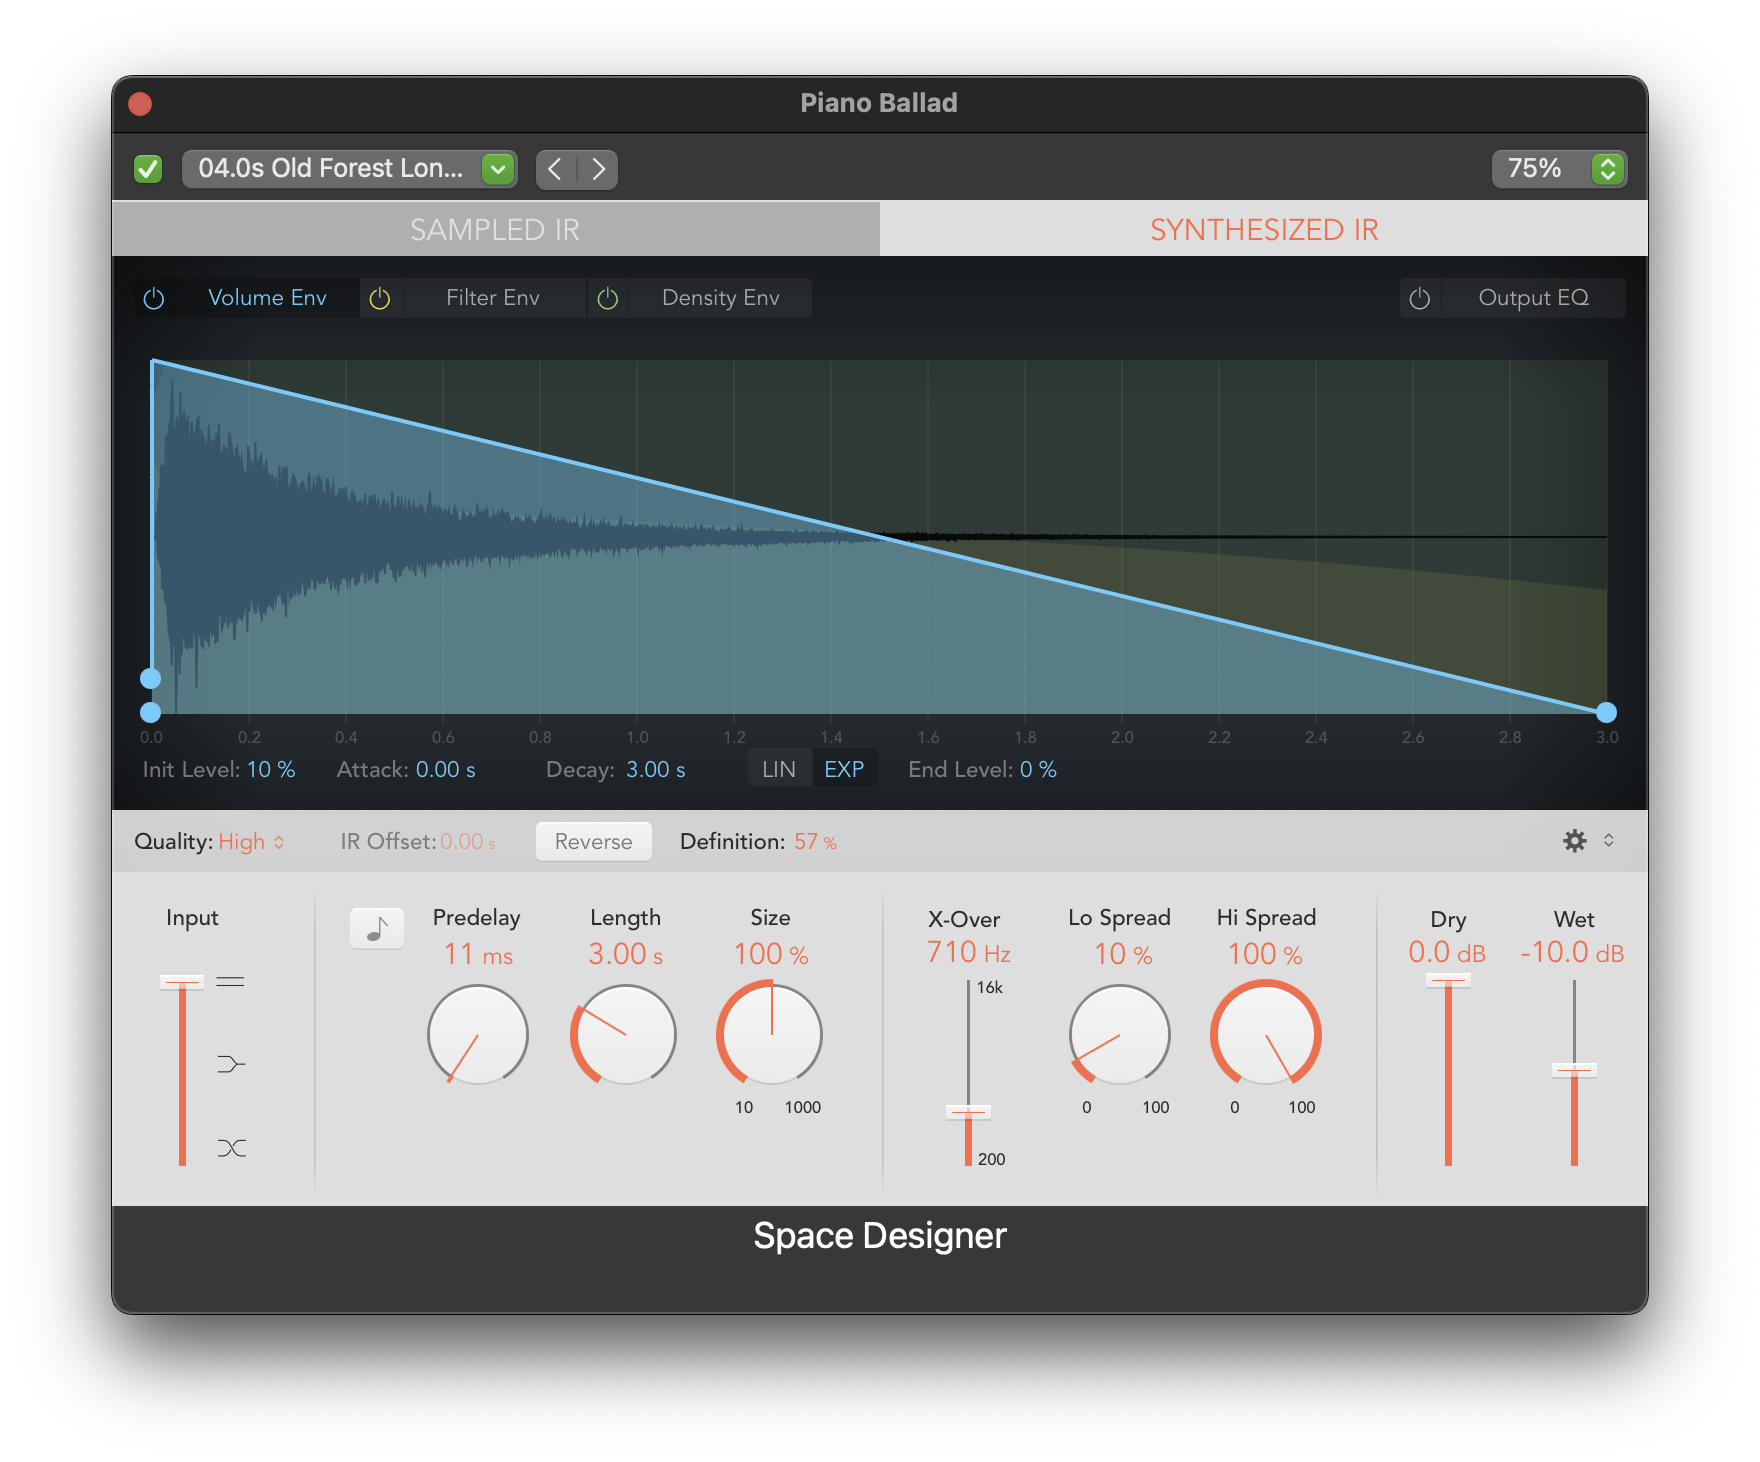1760x1462 pixels.
Task: Click the X-Over slider handle
Action: click(x=968, y=1112)
